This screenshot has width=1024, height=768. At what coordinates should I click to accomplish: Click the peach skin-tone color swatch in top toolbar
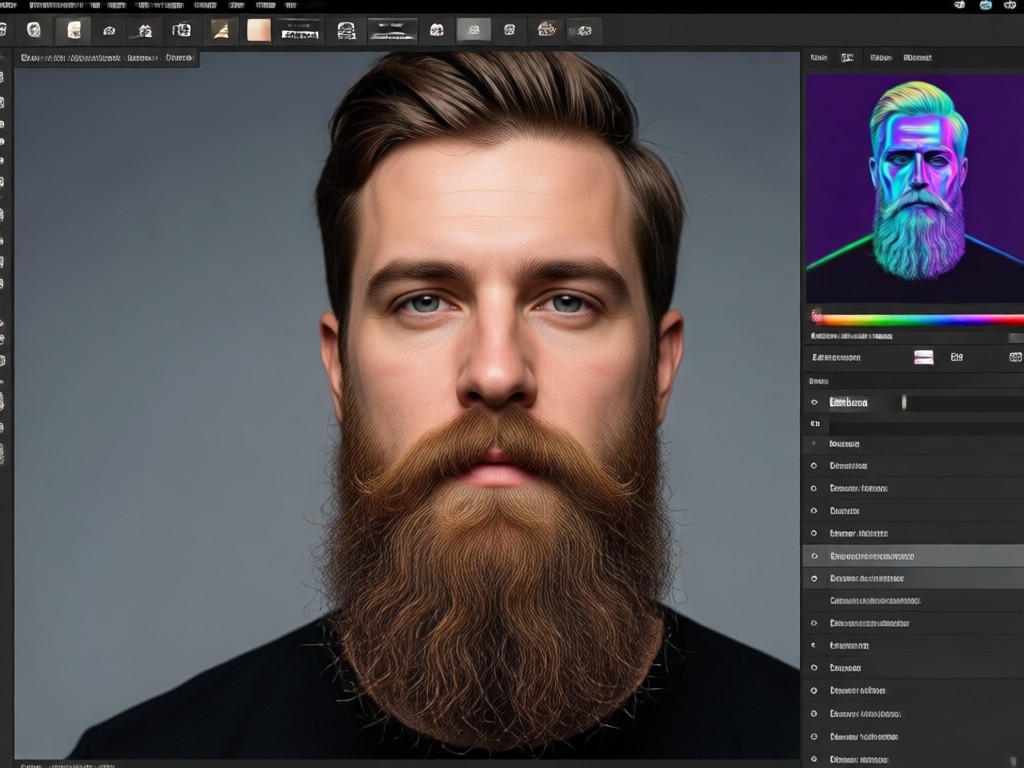pyautogui.click(x=259, y=30)
